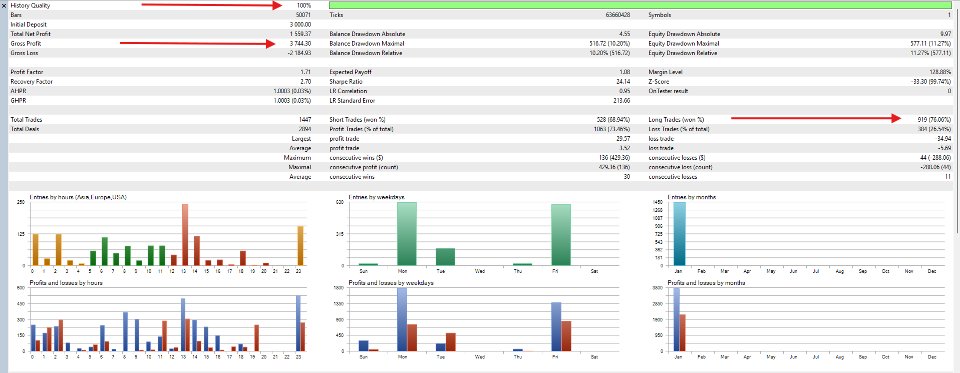Click the Gross Profit value 3 744.30
Screen dimensions: 960x373
(300, 44)
